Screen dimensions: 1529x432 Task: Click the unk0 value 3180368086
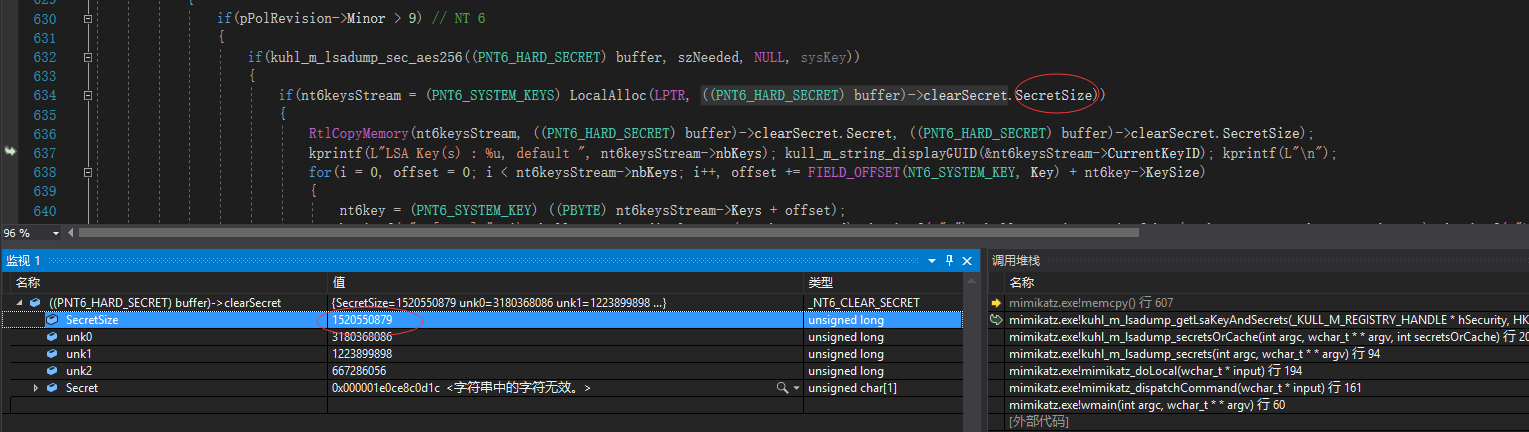click(x=361, y=337)
